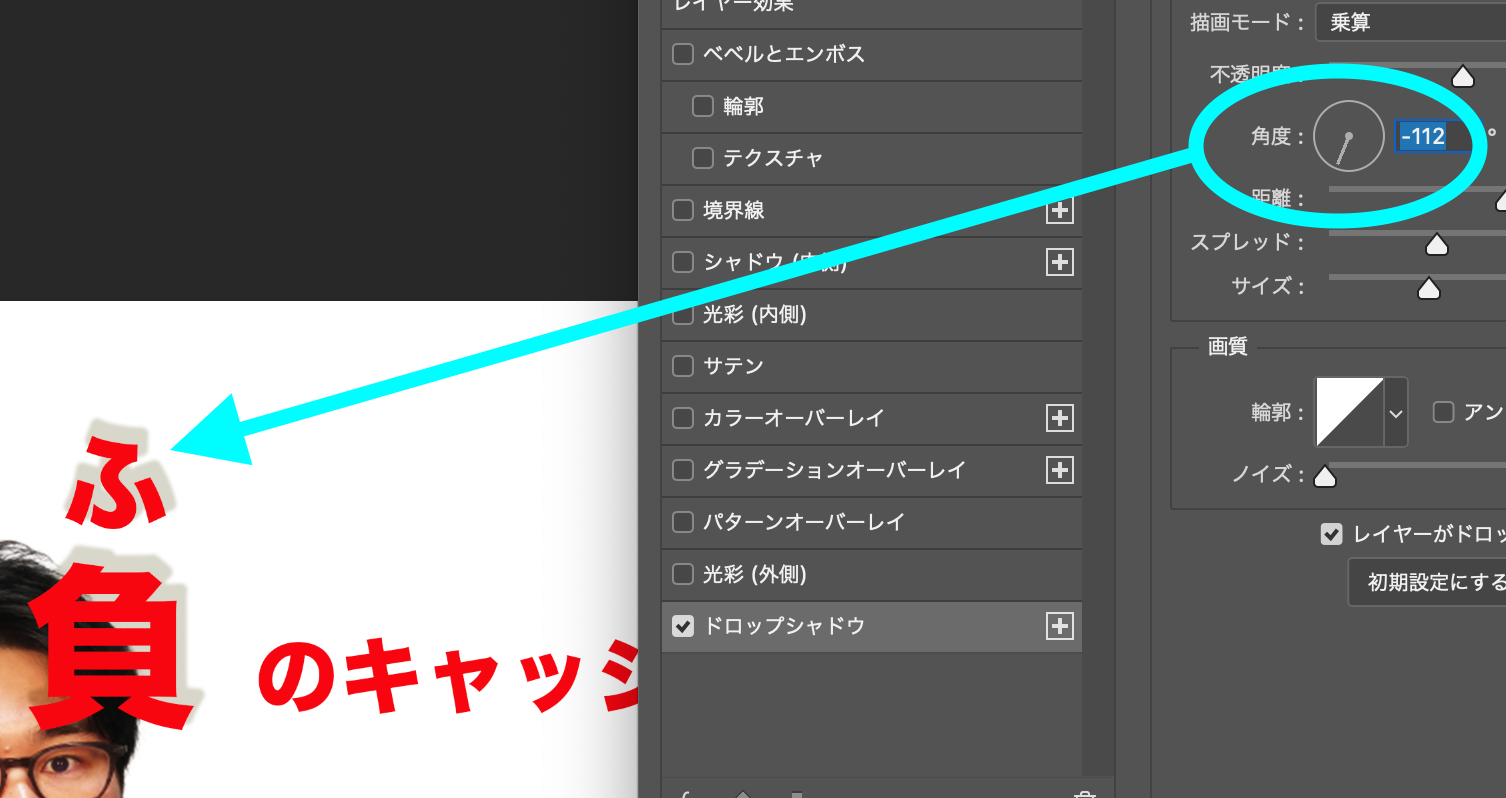Viewport: 1506px width, 798px height.
Task: Select the ドロップシャドウ row label
Action: pos(784,626)
